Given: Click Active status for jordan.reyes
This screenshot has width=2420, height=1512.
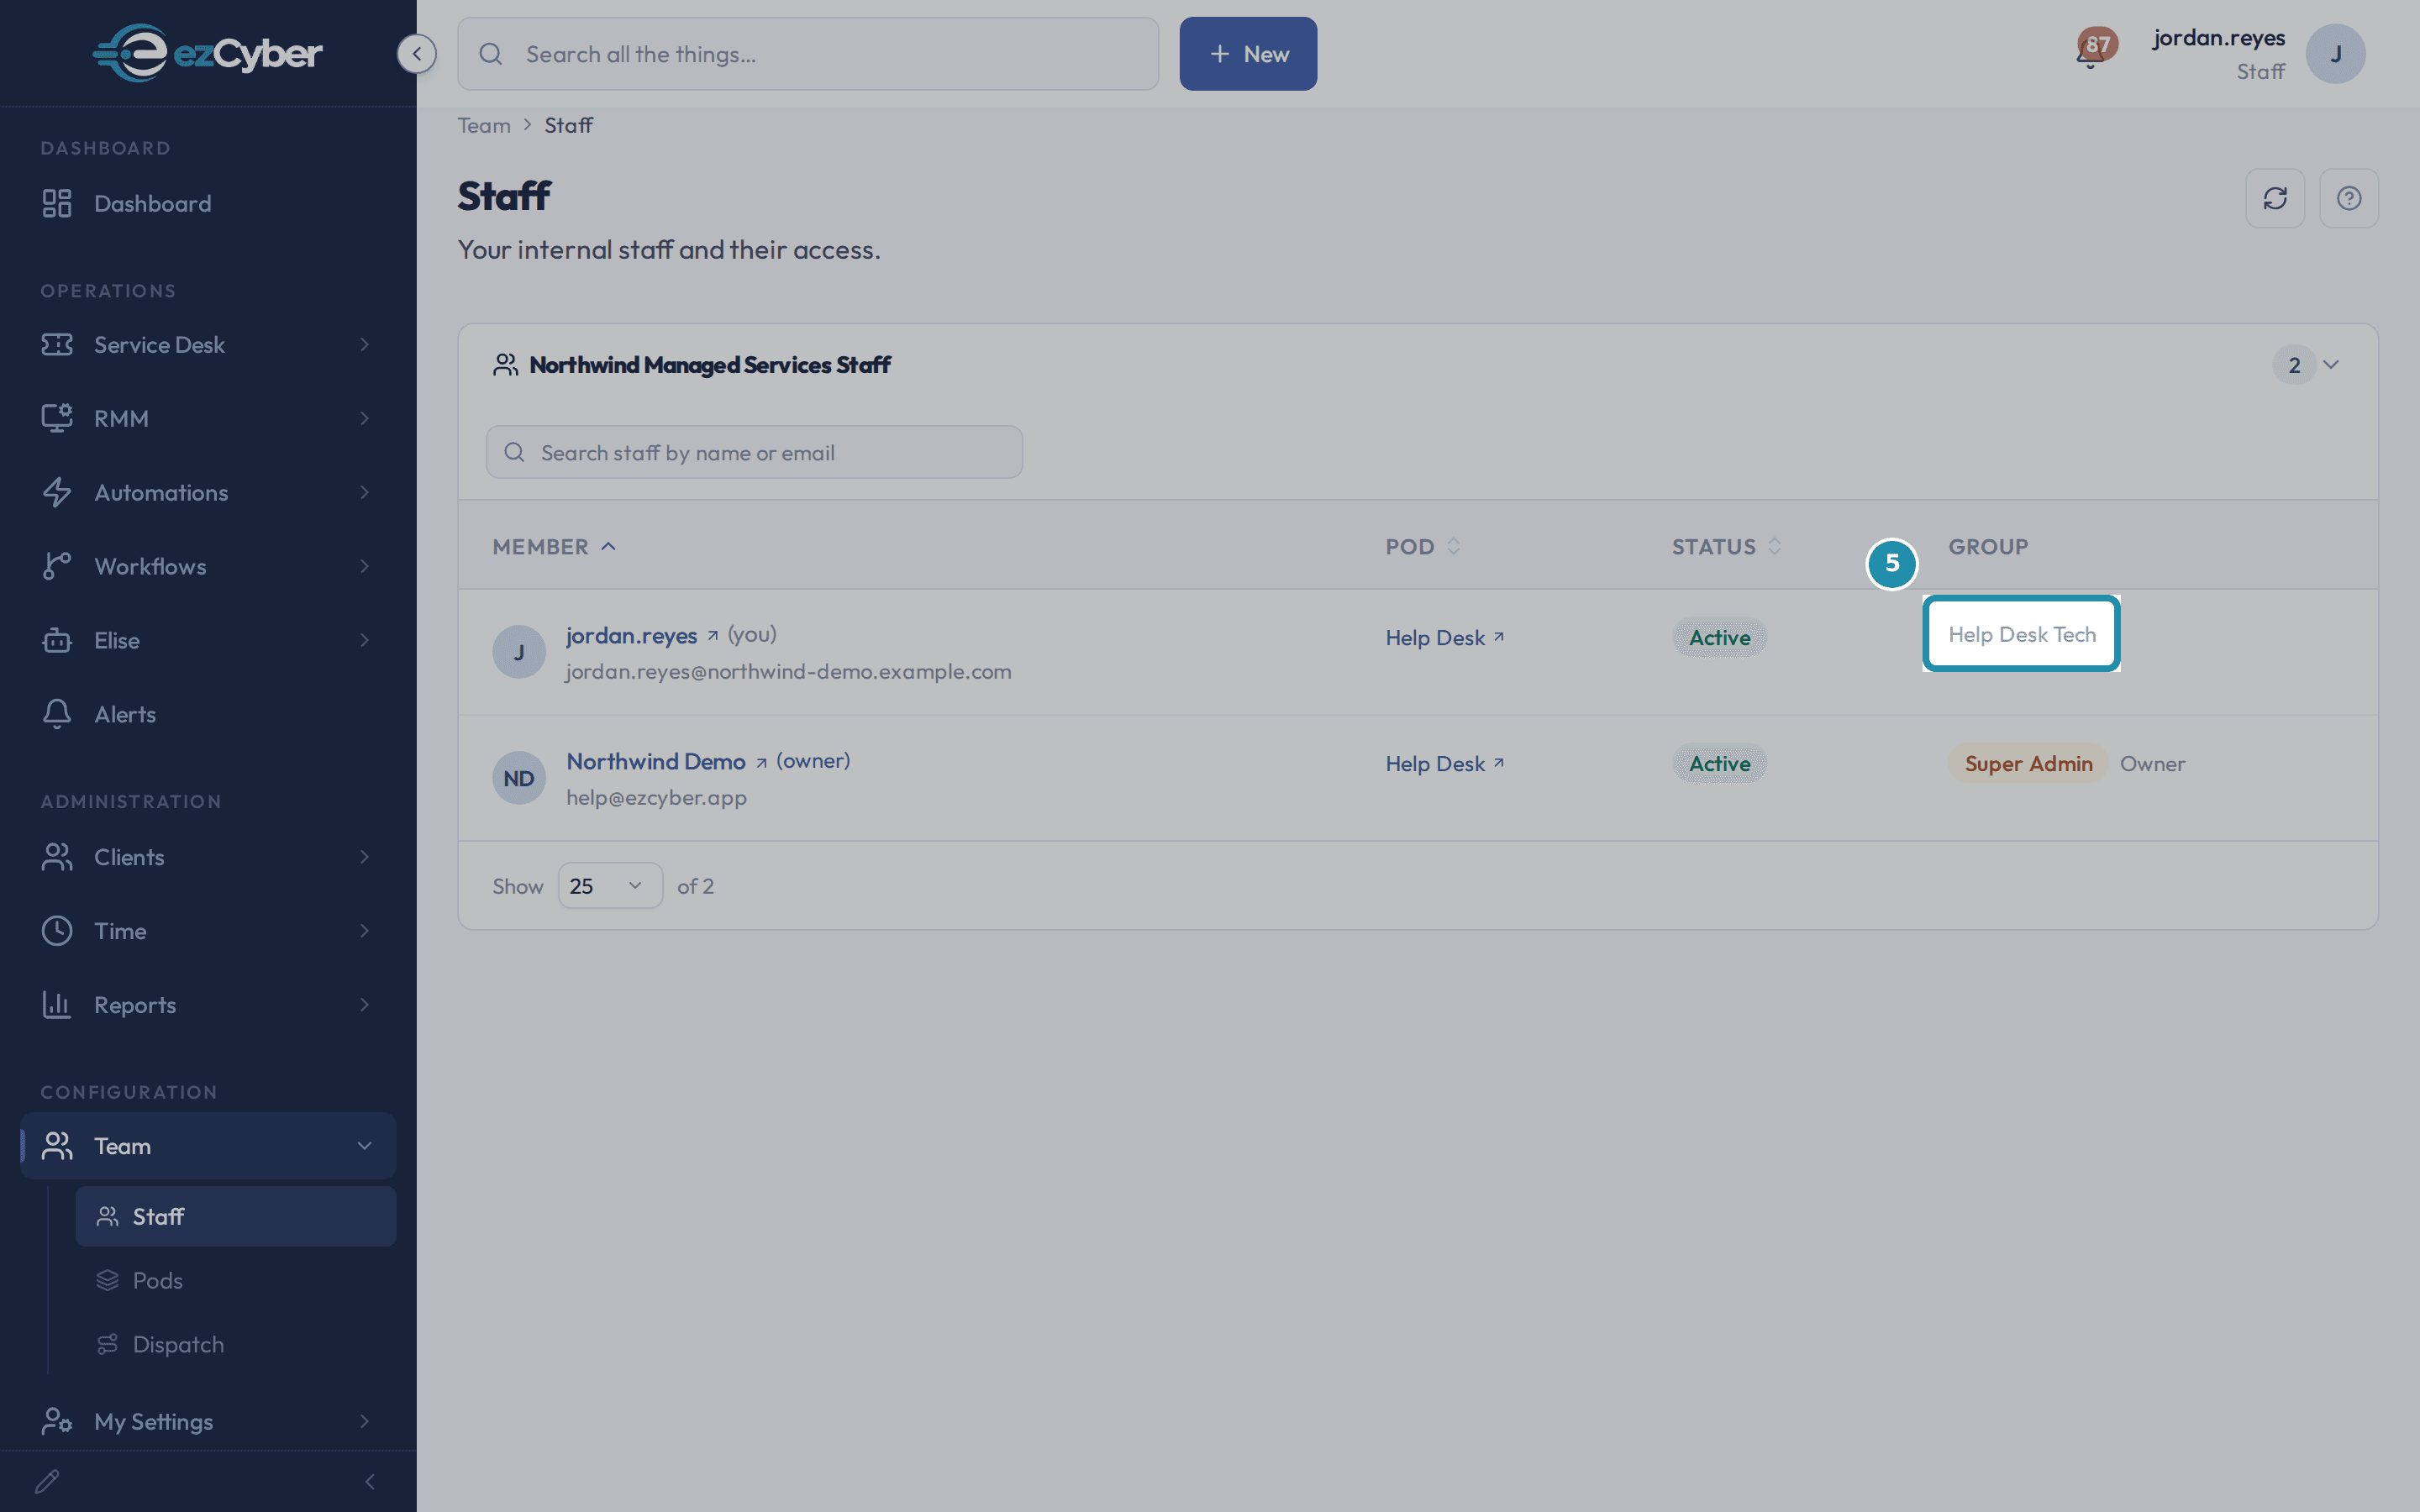Looking at the screenshot, I should tap(1719, 637).
